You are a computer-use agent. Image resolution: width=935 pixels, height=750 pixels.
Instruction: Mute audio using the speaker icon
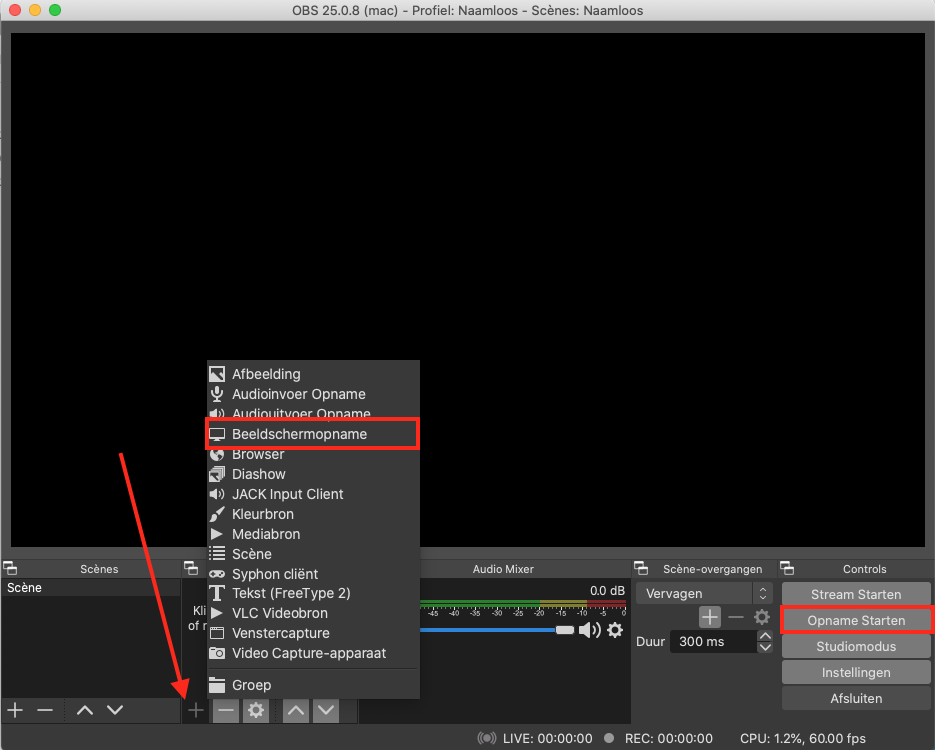point(590,630)
